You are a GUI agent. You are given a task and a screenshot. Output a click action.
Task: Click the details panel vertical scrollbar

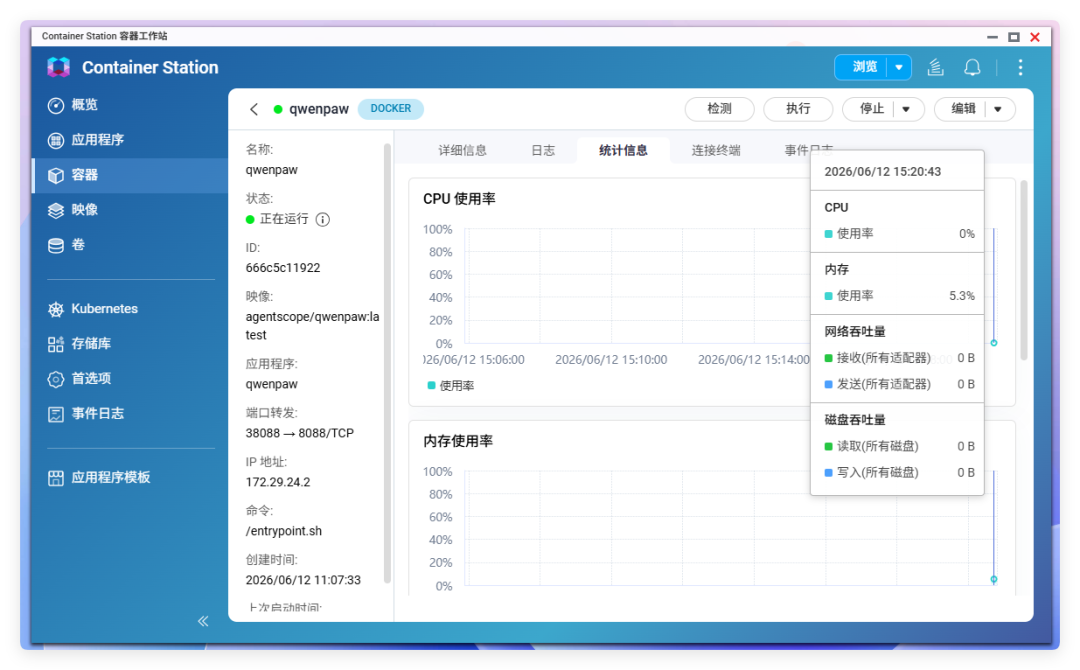tap(387, 364)
